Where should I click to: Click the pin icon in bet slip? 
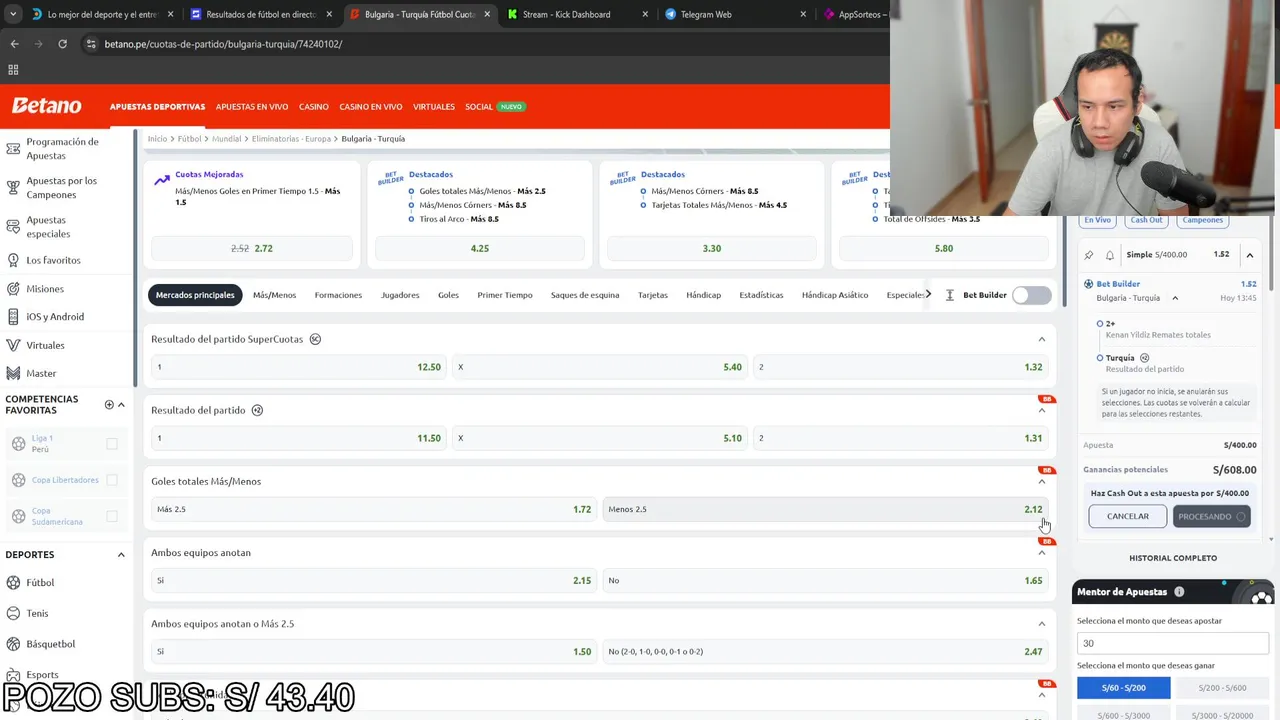coord(1089,255)
